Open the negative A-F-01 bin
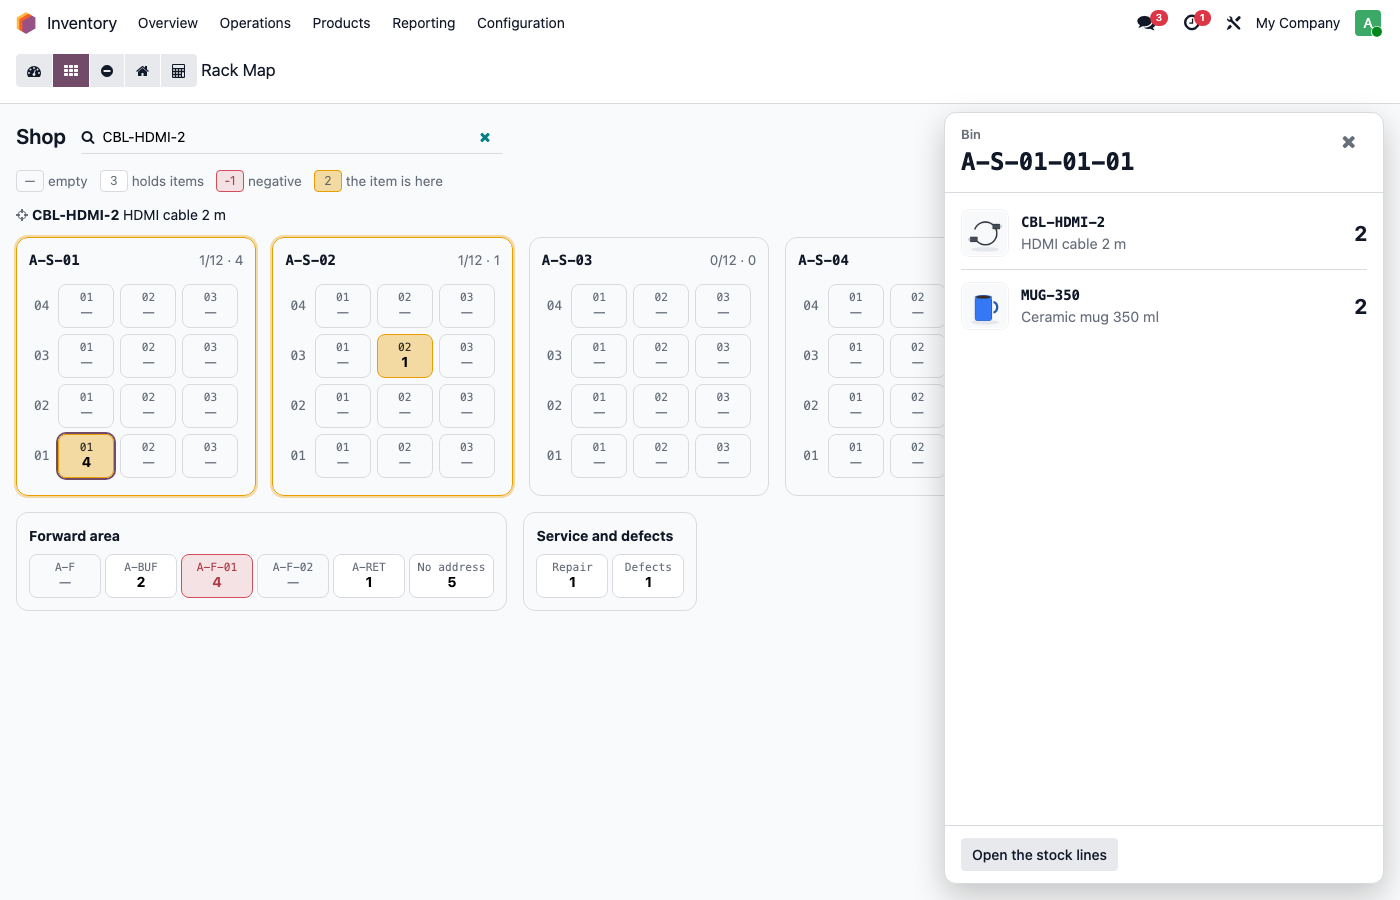1400x900 pixels. click(217, 575)
